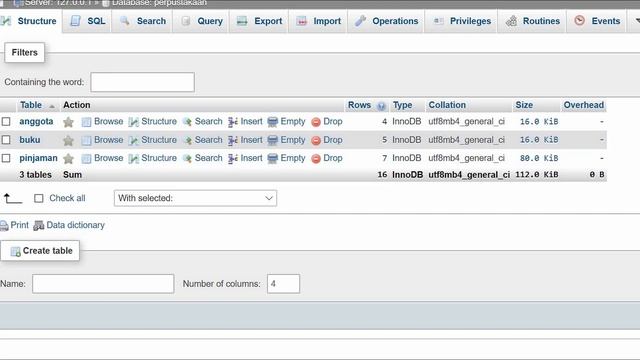Click the Insert icon in pinjaman row
640x360 pixels.
click(233, 158)
